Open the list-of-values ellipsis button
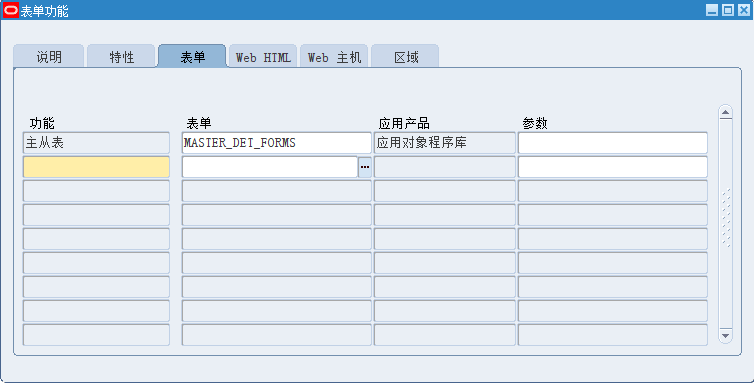Screen dimensions: 754x384 point(365,167)
